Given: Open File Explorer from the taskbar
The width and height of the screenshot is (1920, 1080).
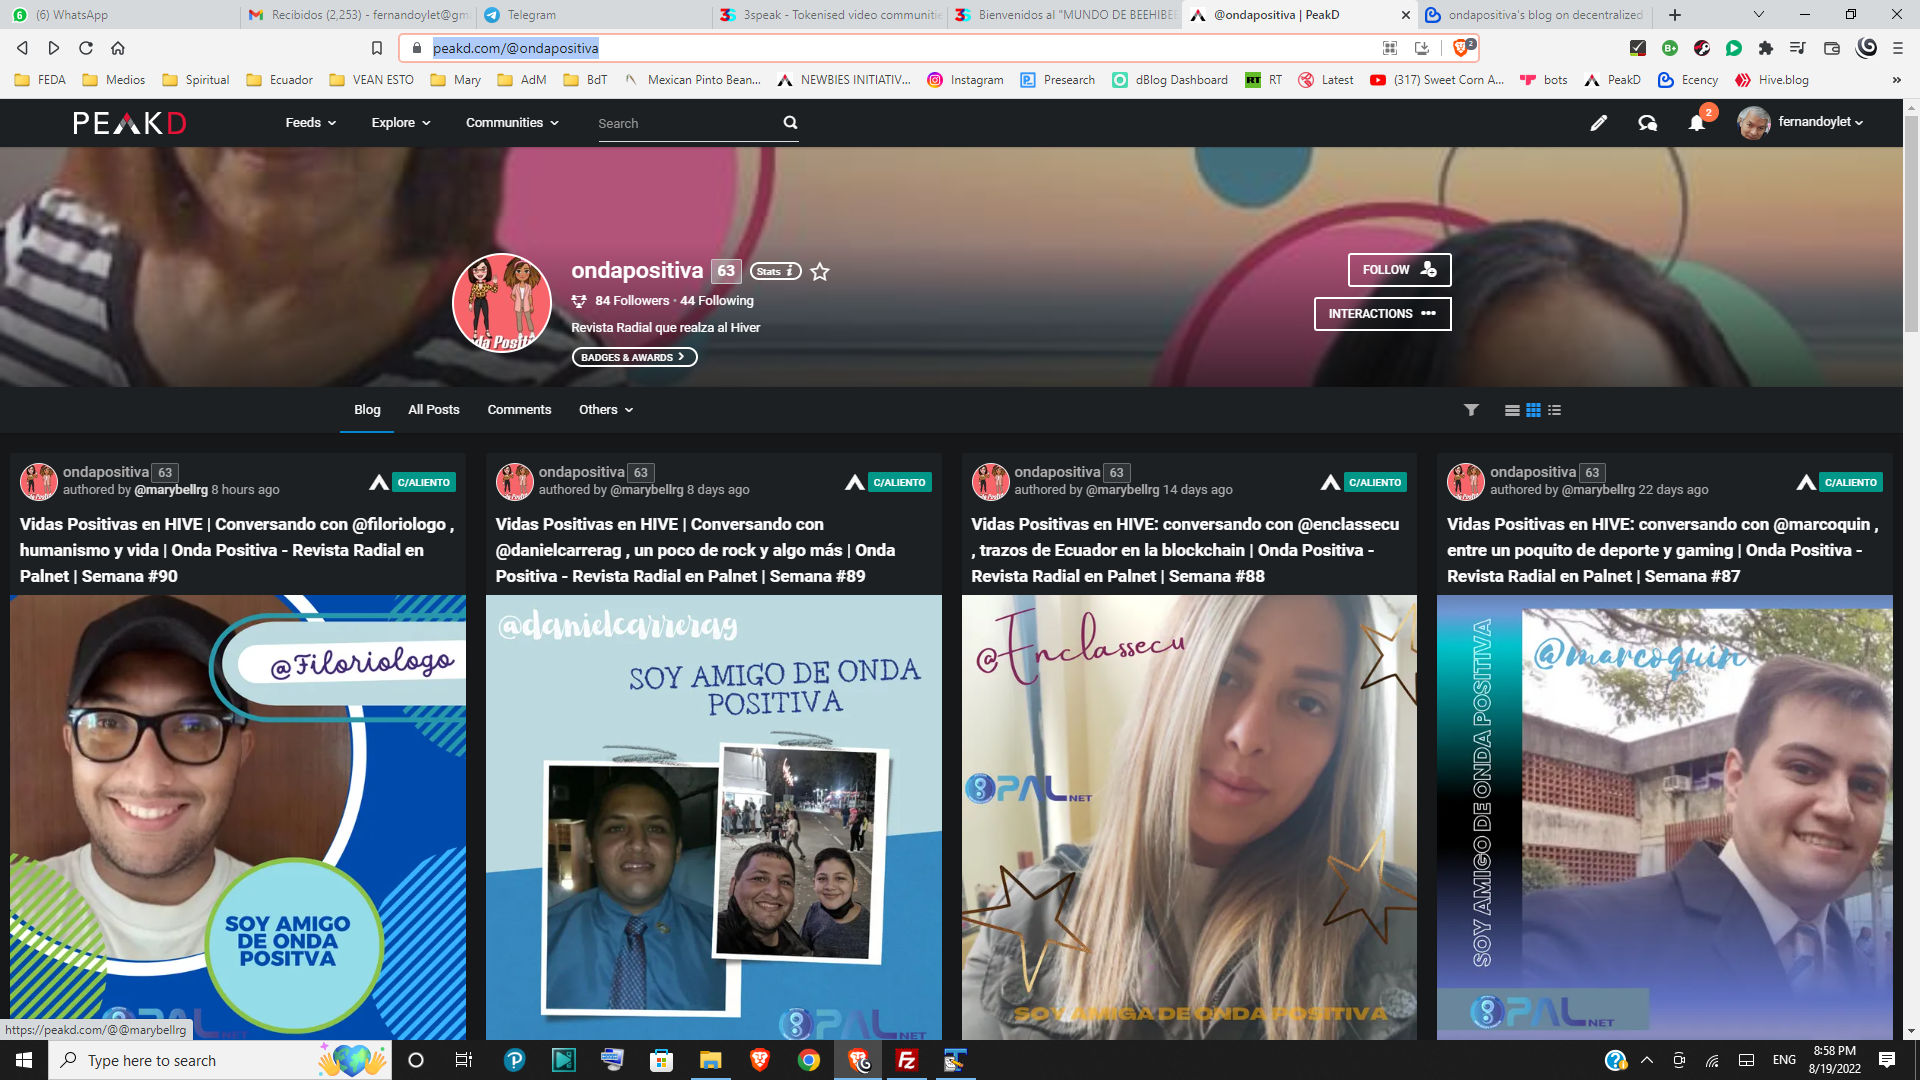Looking at the screenshot, I should tap(711, 1060).
